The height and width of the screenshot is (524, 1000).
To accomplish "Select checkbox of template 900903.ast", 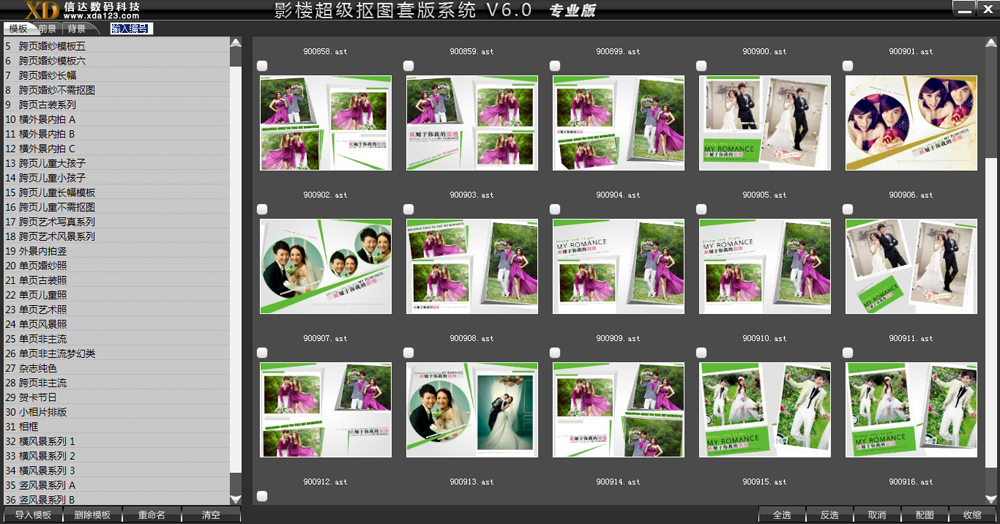I will [409, 209].
